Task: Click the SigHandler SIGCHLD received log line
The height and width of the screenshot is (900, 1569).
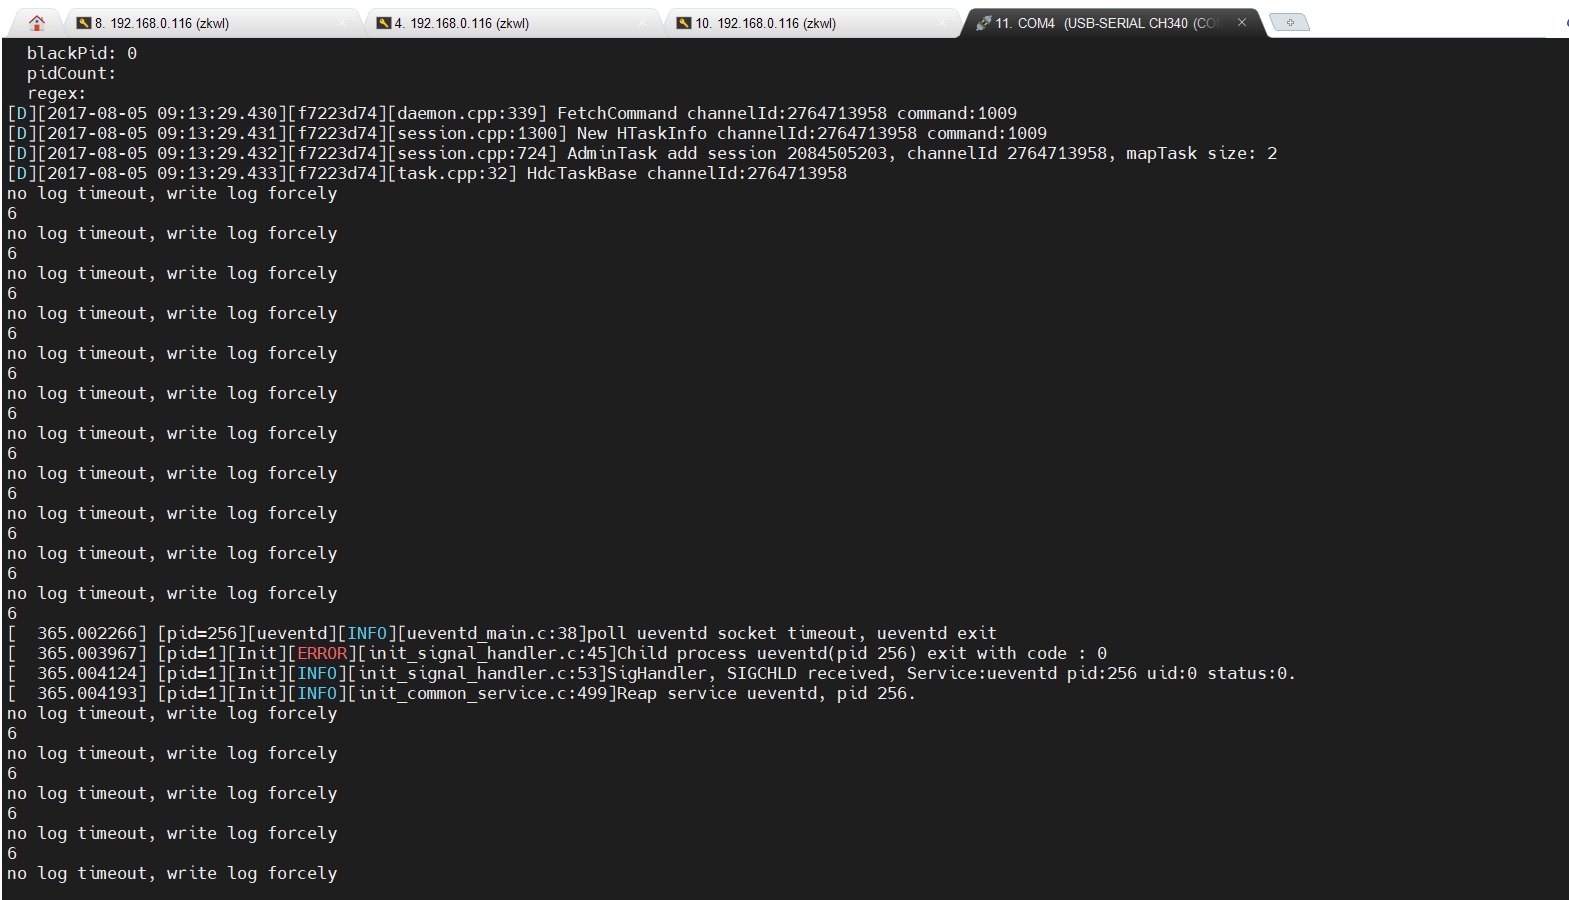Action: 651,673
